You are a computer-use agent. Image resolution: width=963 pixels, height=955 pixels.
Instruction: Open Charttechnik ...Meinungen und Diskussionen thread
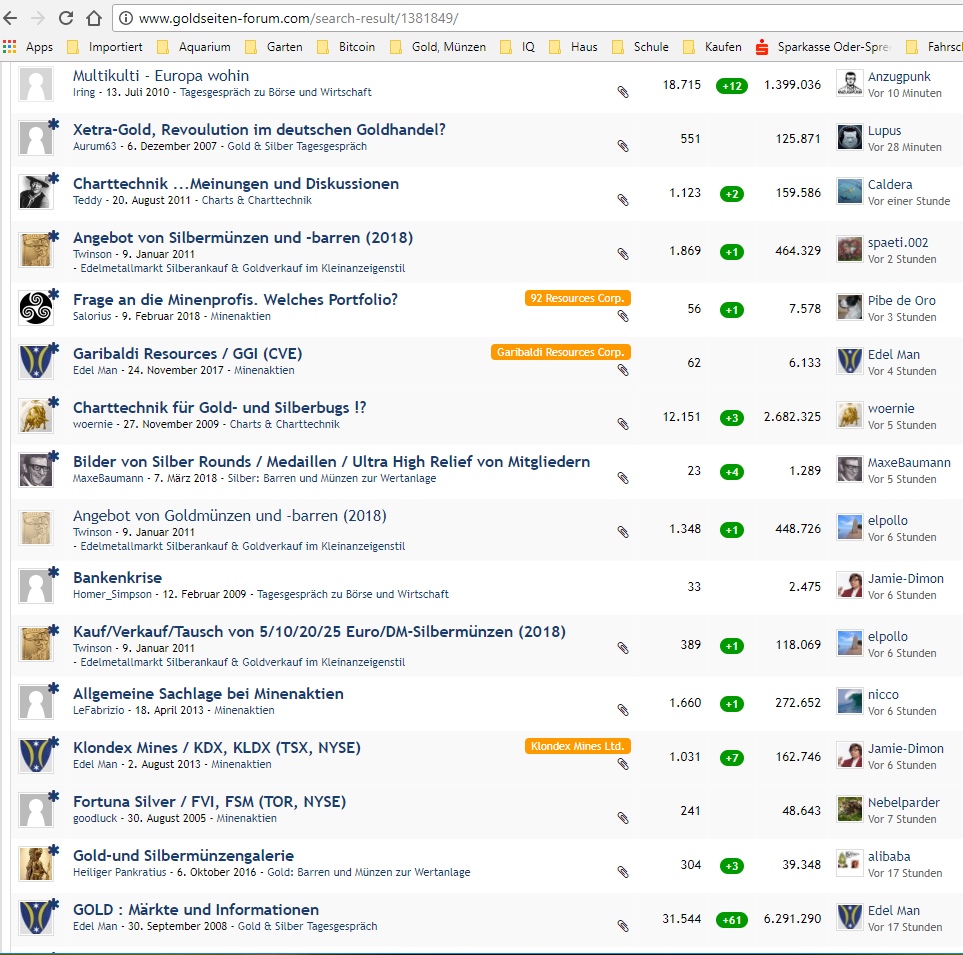point(236,184)
